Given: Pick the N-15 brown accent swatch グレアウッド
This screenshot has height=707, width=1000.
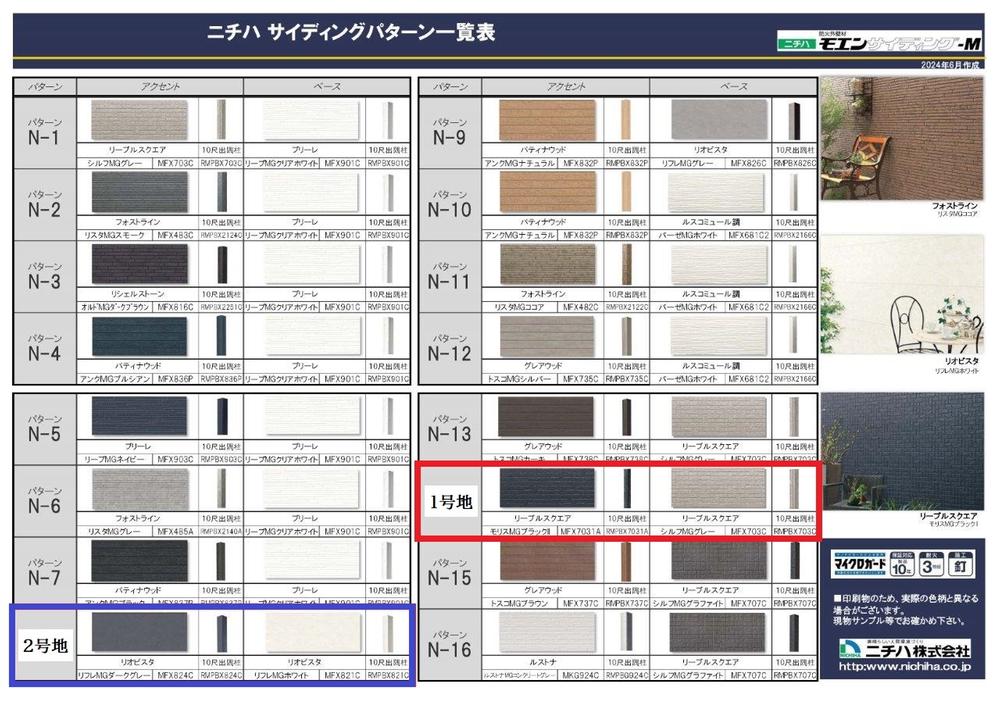Looking at the screenshot, I should [x=547, y=561].
